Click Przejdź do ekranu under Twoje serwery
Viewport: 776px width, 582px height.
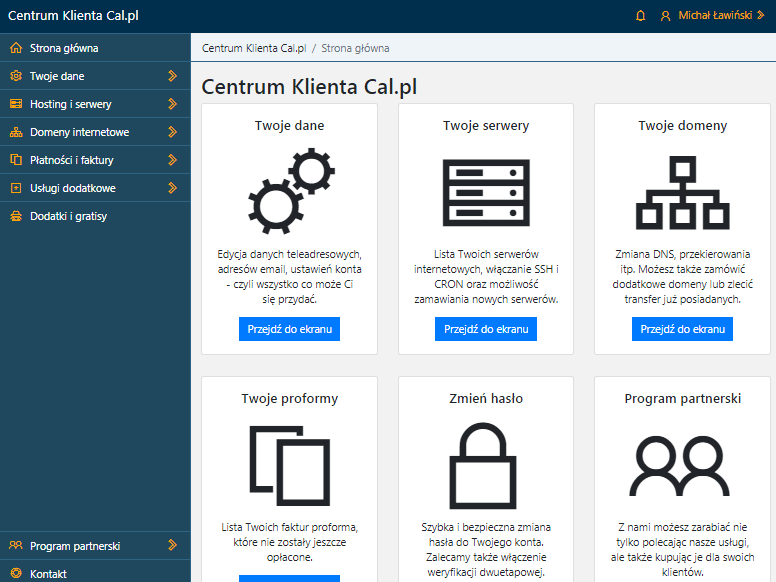[x=486, y=329]
